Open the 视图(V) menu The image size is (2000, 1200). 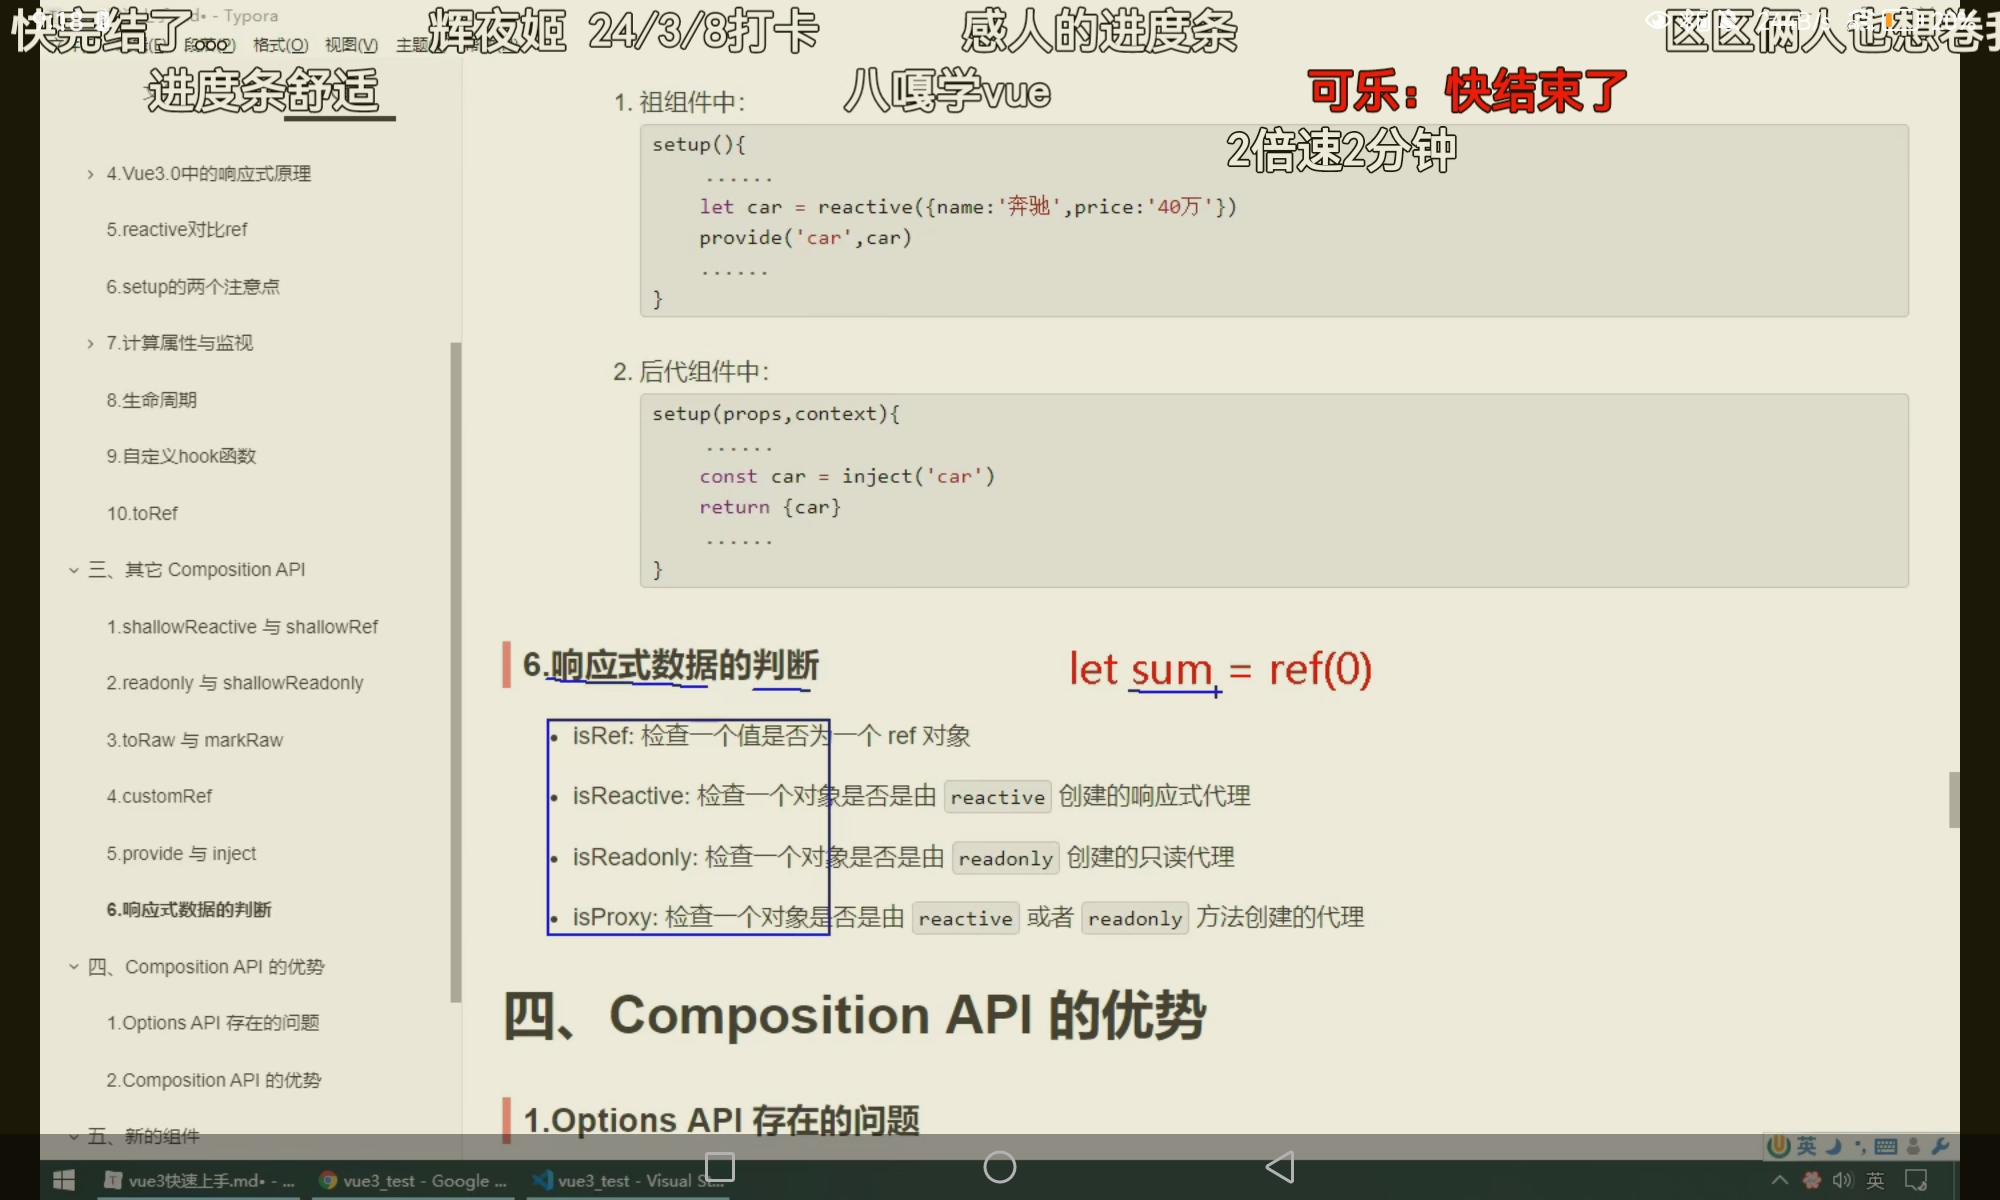point(351,45)
